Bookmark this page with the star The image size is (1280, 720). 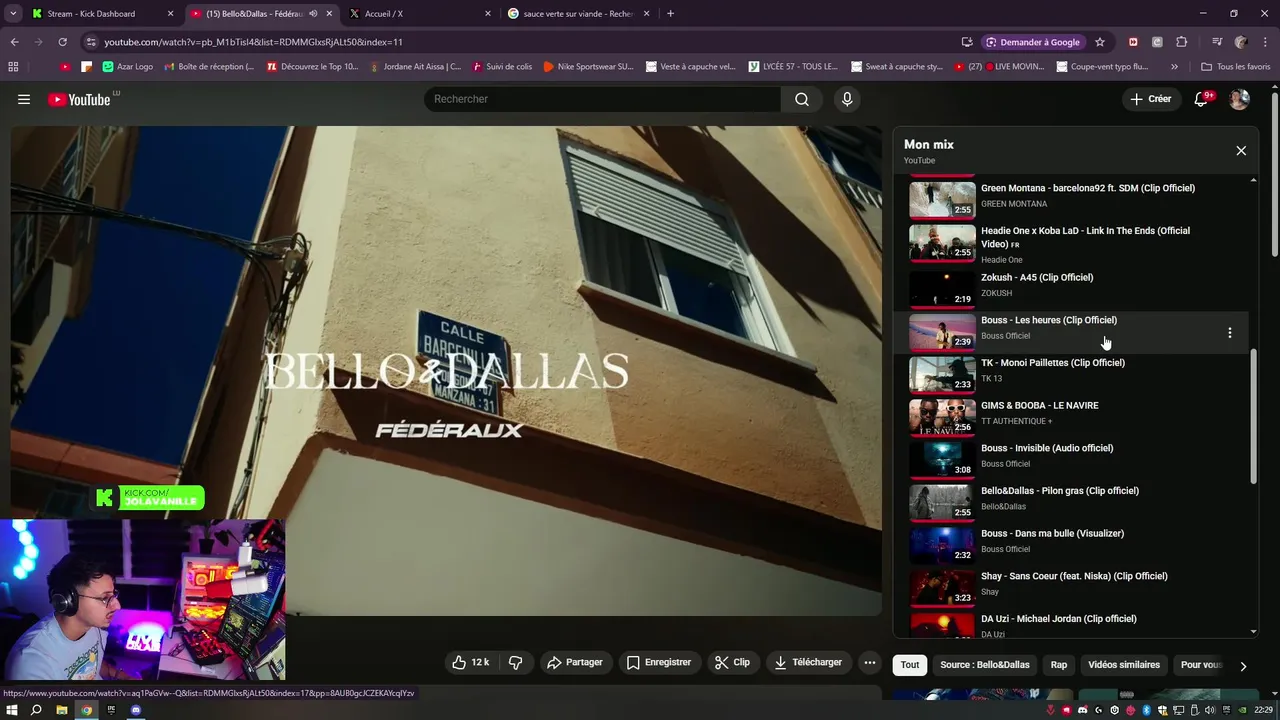pyautogui.click(x=1100, y=42)
